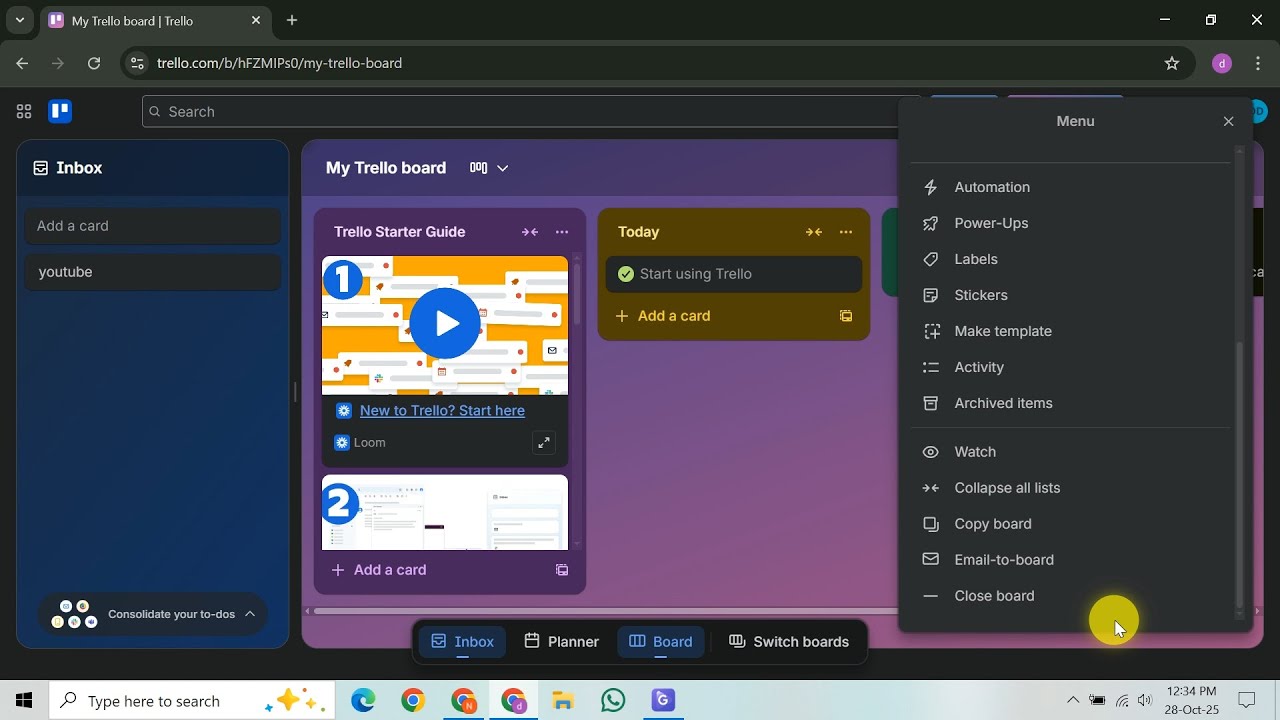Open Windows notification center

pos(1247,701)
